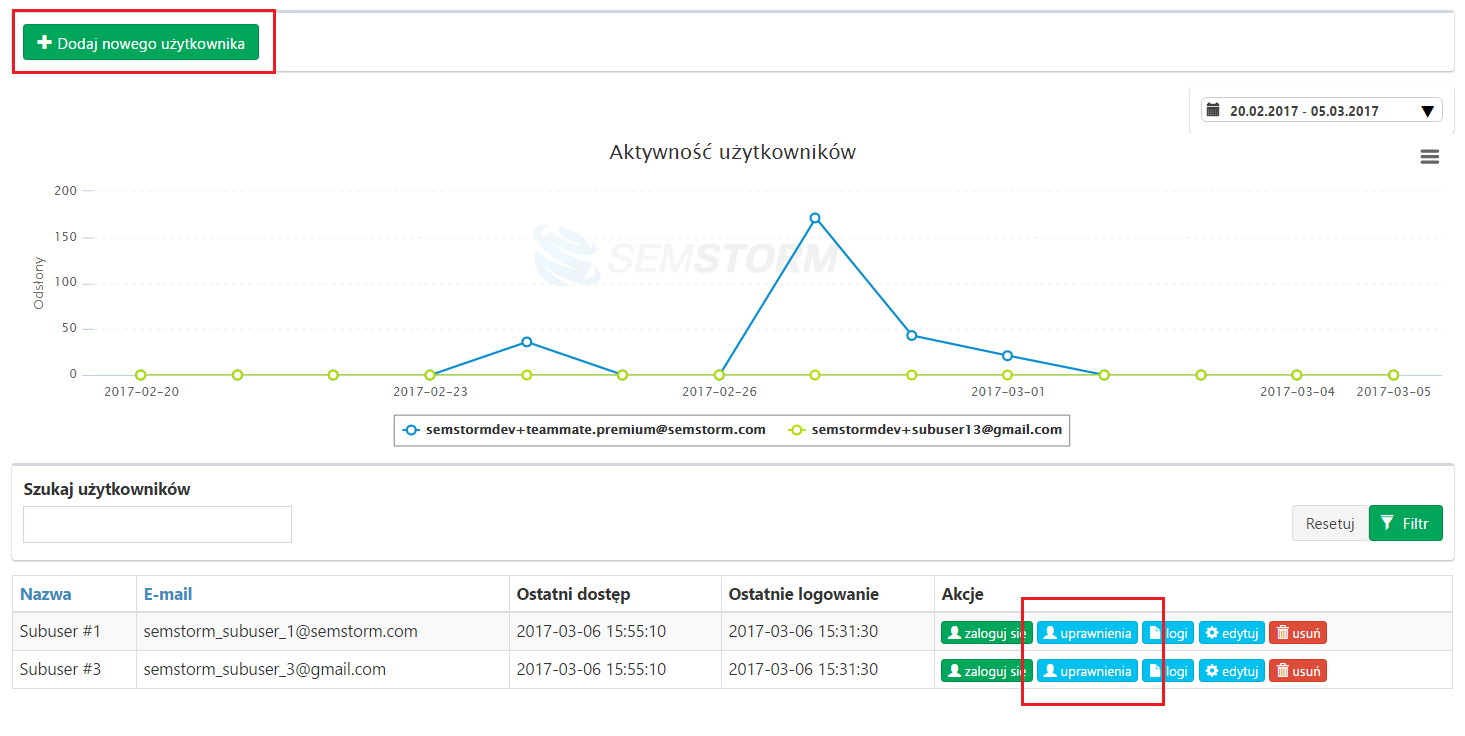Open uprawnienia for Subuser #1
The width and height of the screenshot is (1465, 736).
pos(1087,633)
